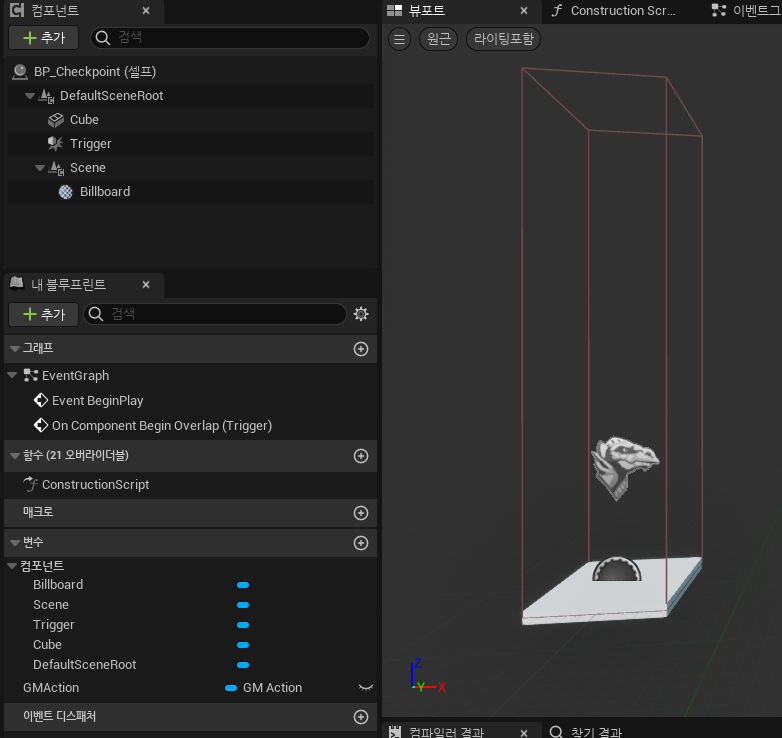Collapse the Scene component tree node
The width and height of the screenshot is (782, 738).
coord(40,168)
